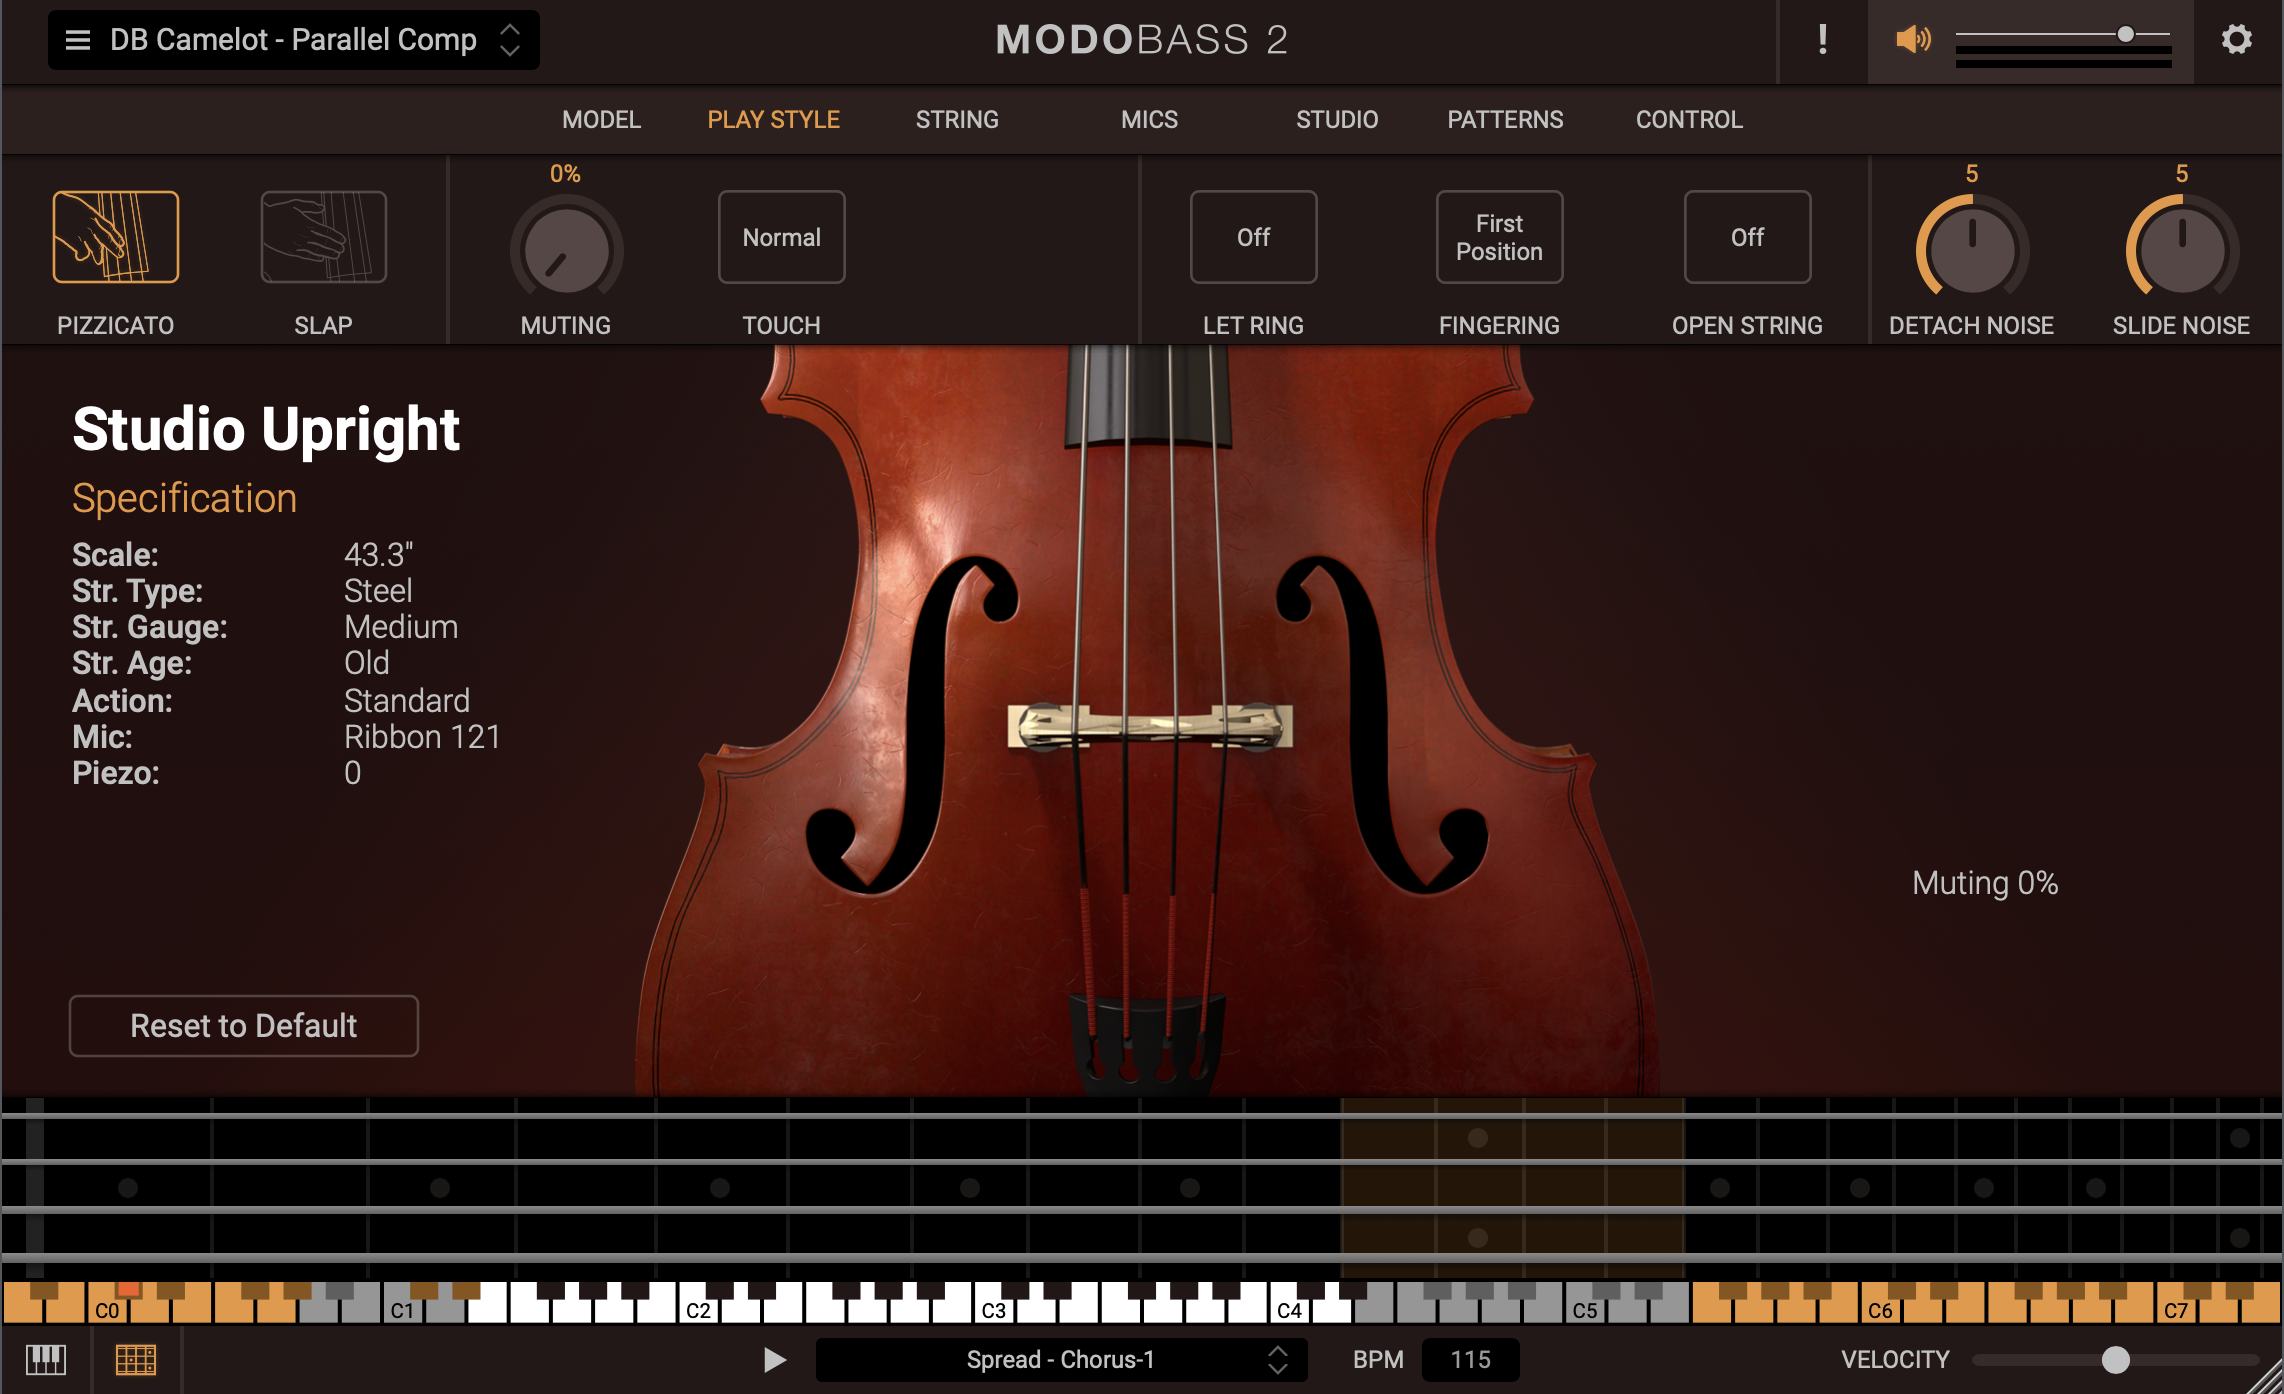Click the BPM value field 115
Viewport: 2284px width, 1394px height.
click(x=1470, y=1360)
